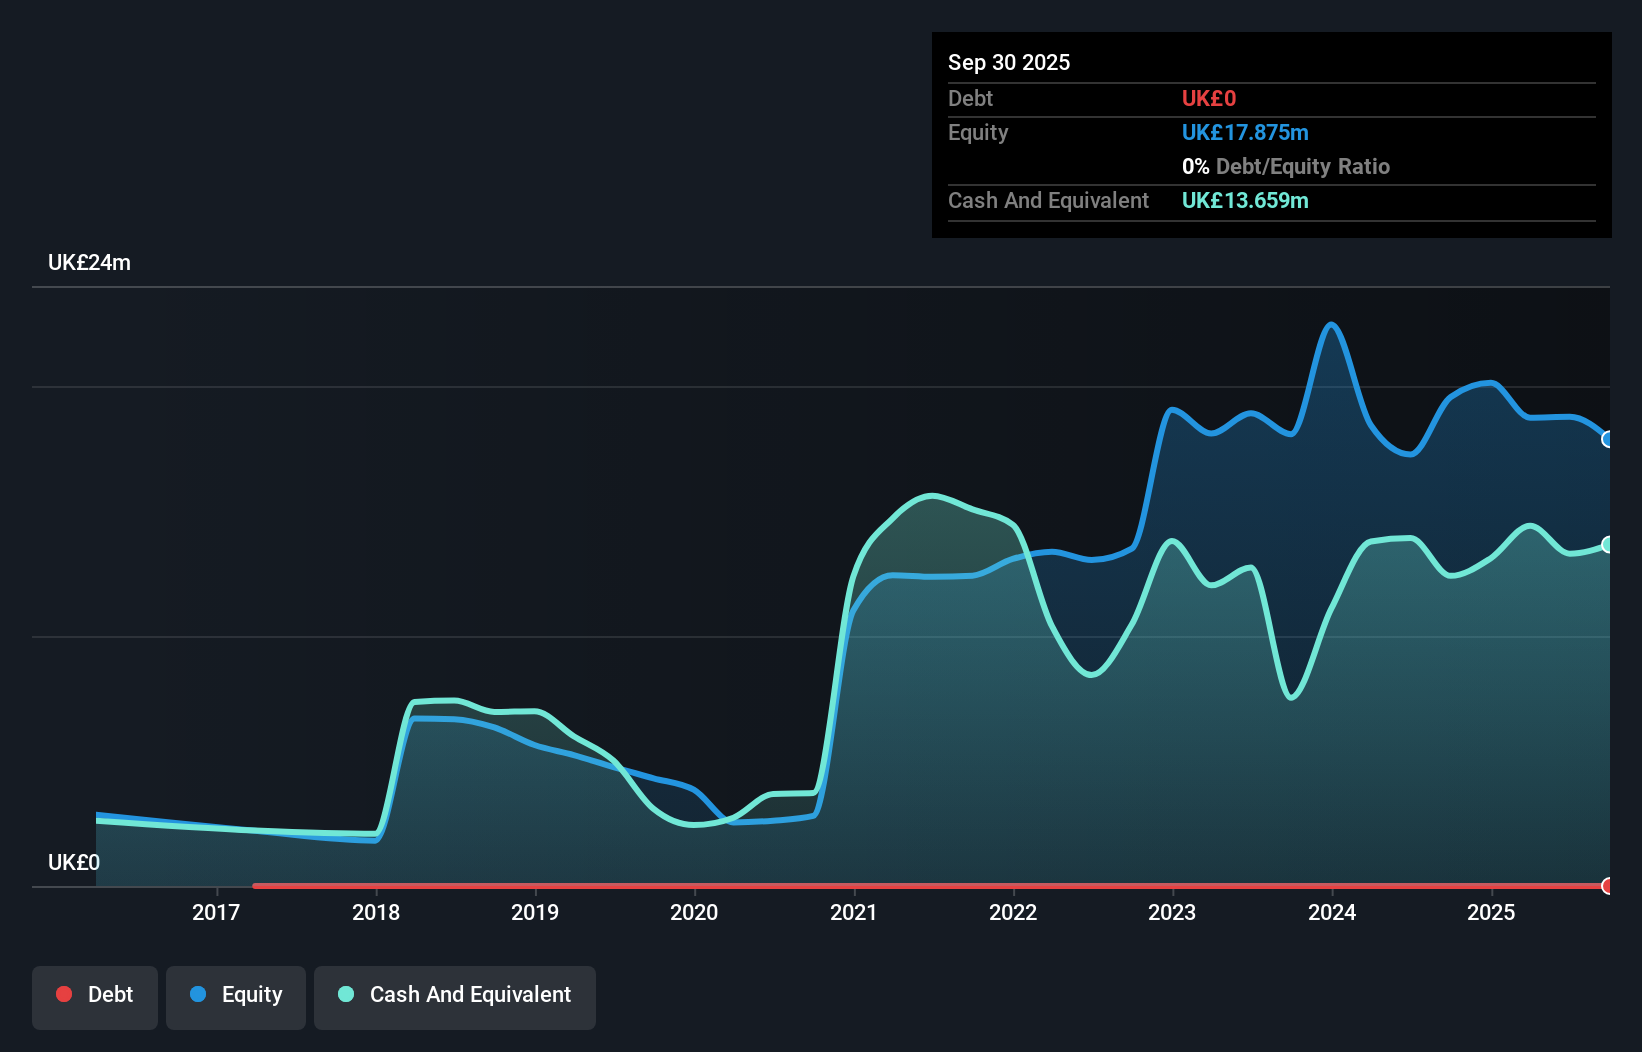Select the Cash endpoint marker on the chart

coord(1608,545)
